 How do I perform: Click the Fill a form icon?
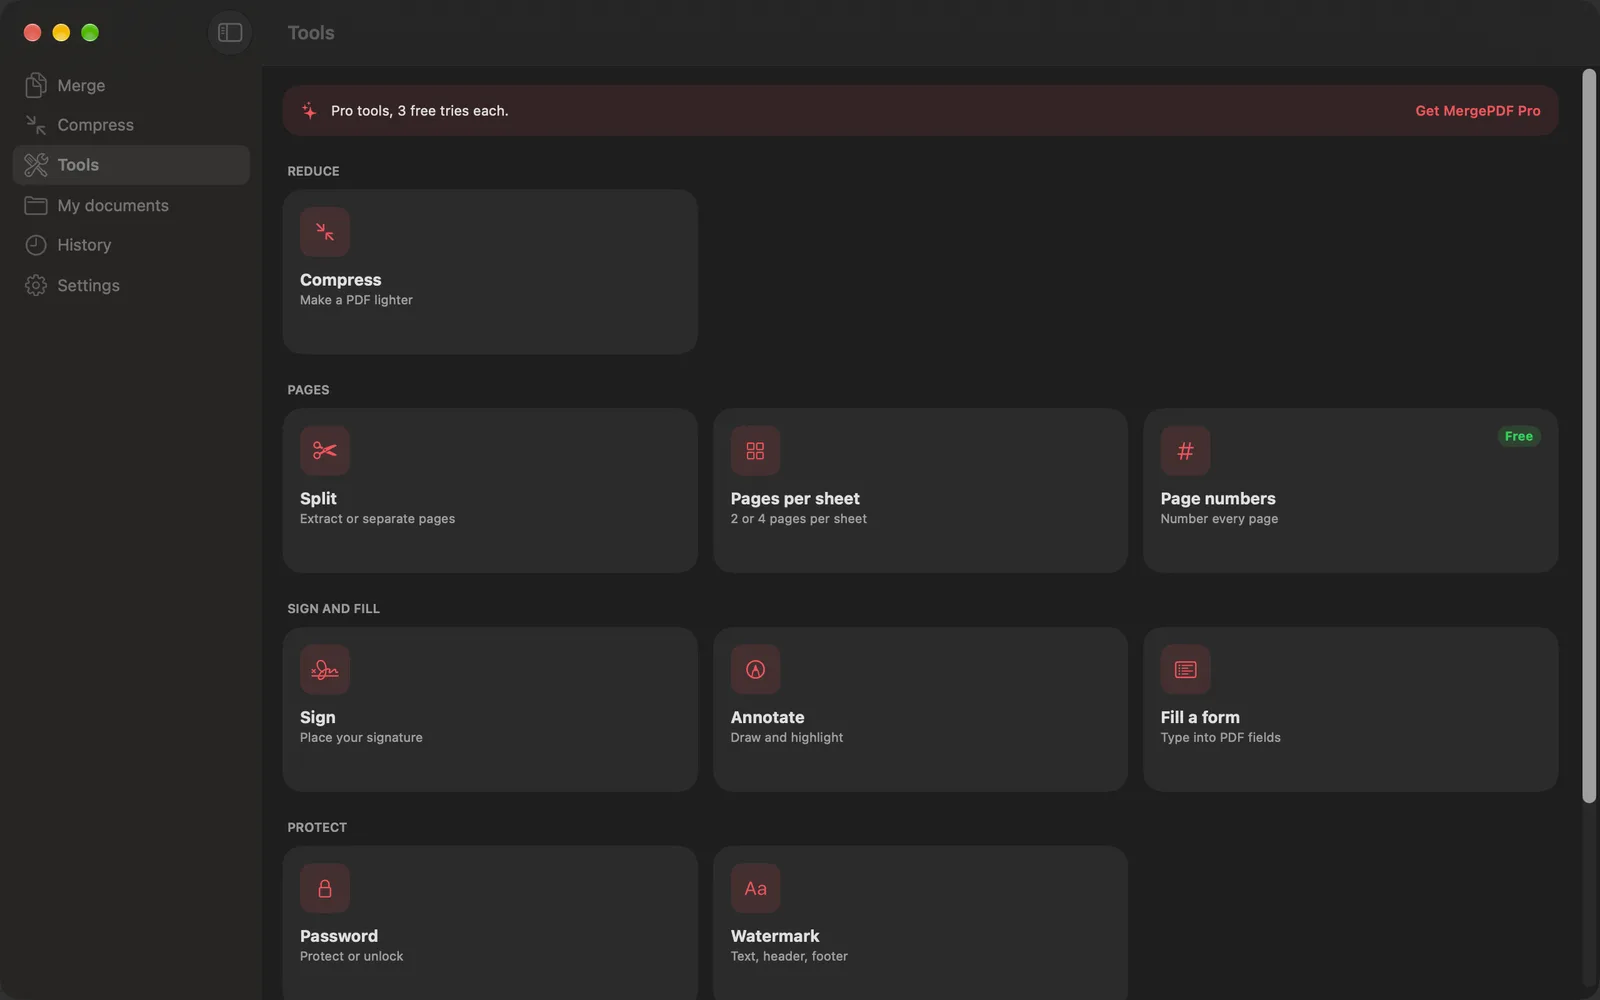pyautogui.click(x=1185, y=670)
